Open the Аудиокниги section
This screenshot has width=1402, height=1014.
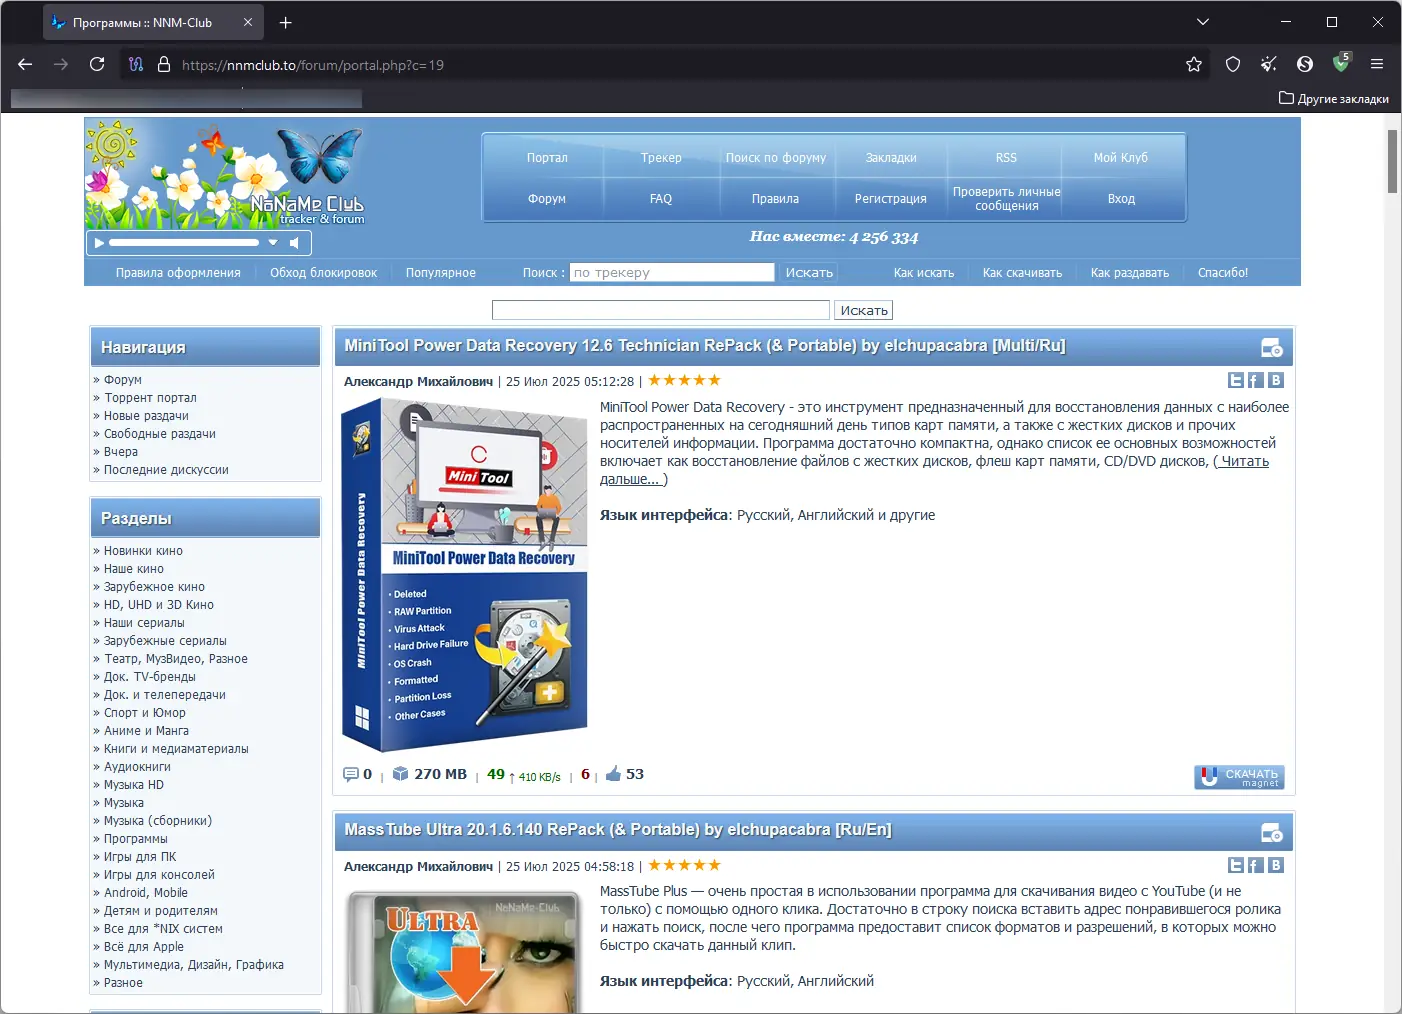[137, 767]
